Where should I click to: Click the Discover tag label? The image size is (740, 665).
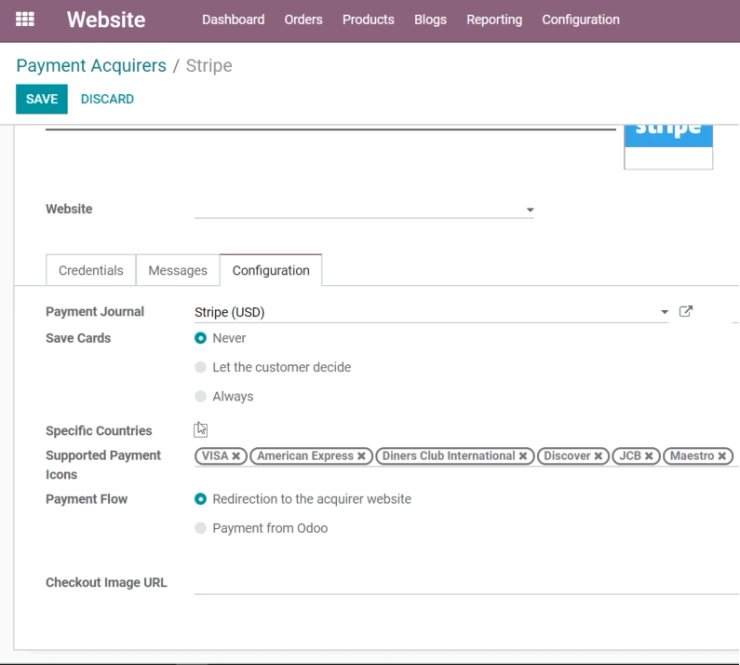[567, 456]
